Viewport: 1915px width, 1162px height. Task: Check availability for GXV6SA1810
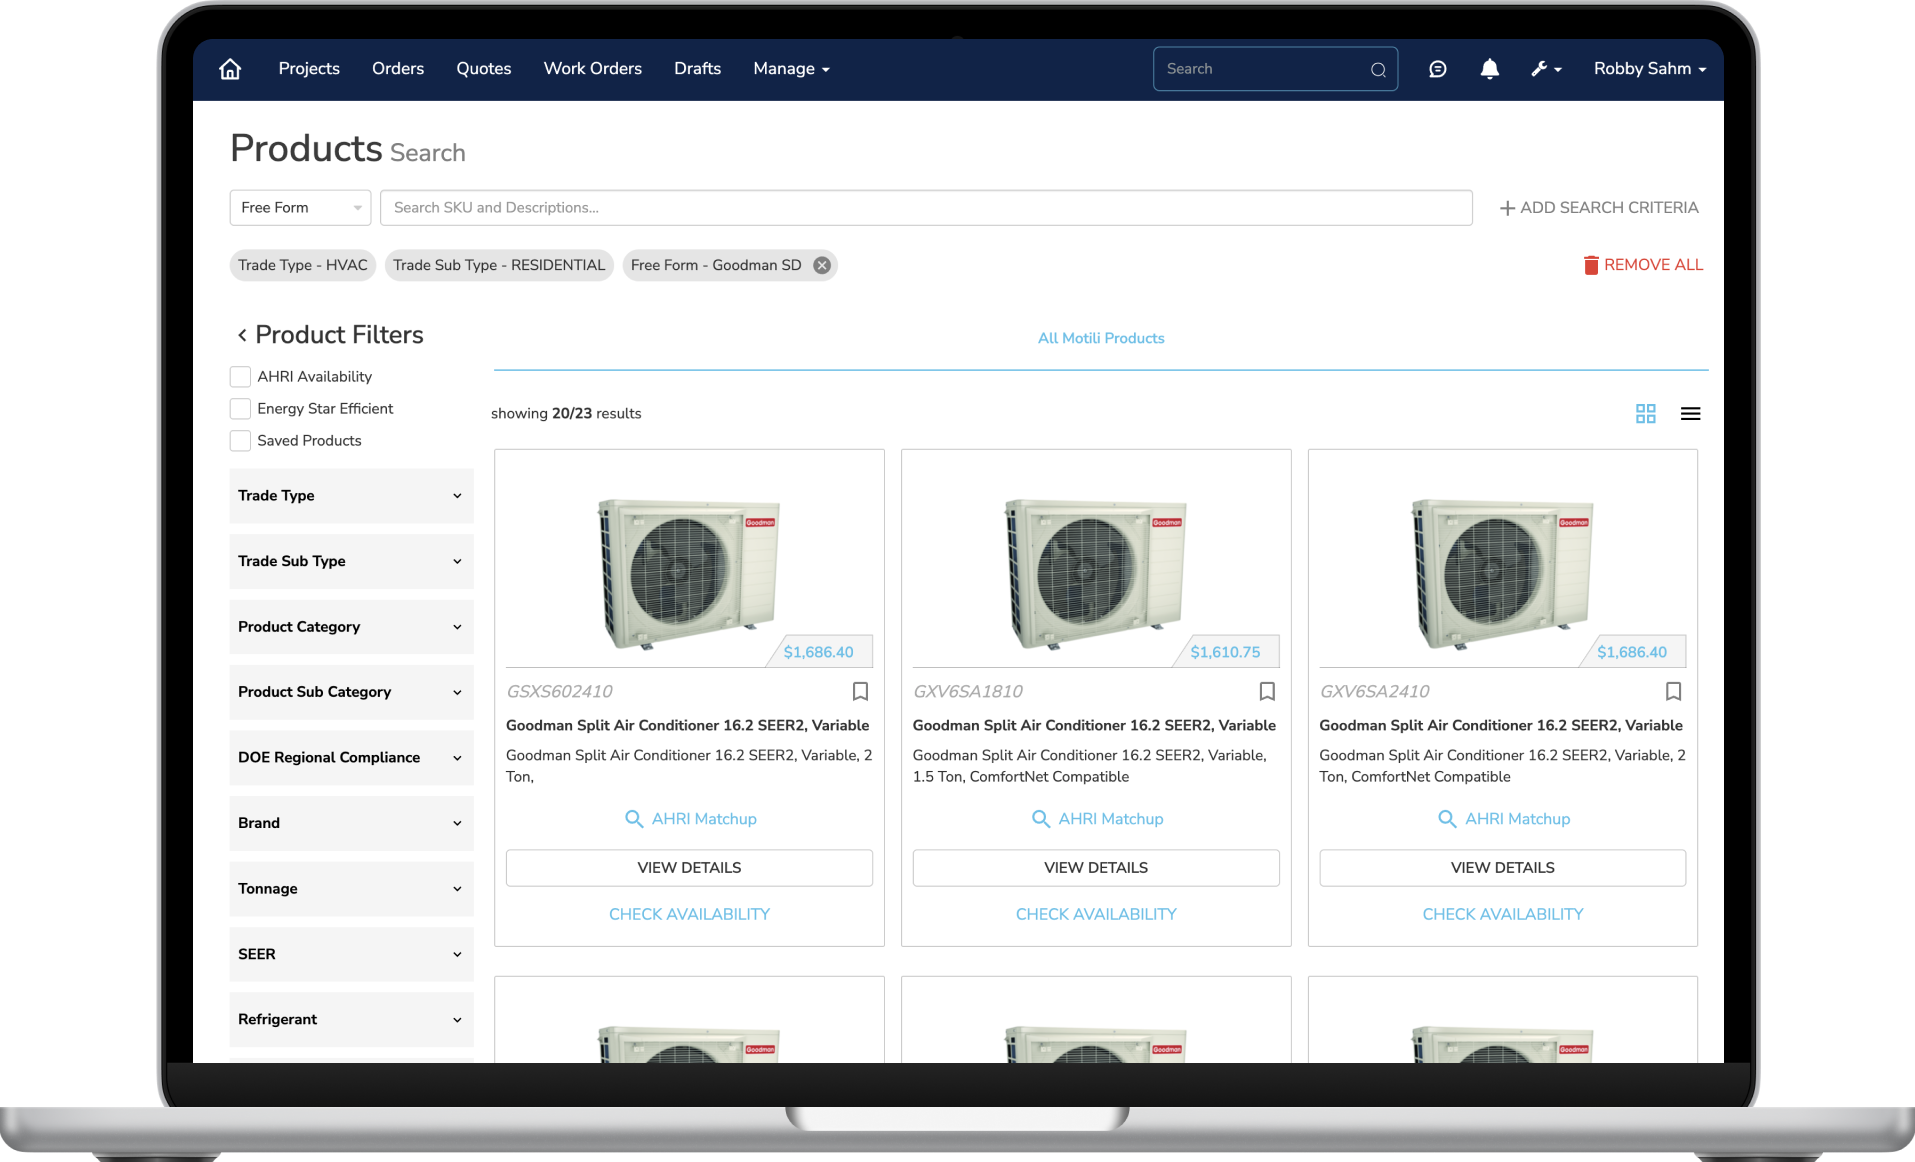pyautogui.click(x=1096, y=914)
